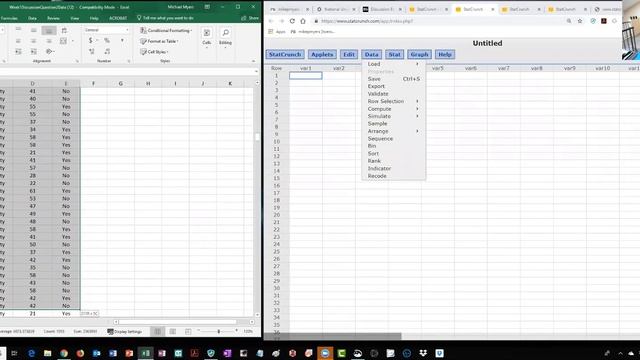
Task: Choose Indicator from Data menu
Action: point(393,169)
